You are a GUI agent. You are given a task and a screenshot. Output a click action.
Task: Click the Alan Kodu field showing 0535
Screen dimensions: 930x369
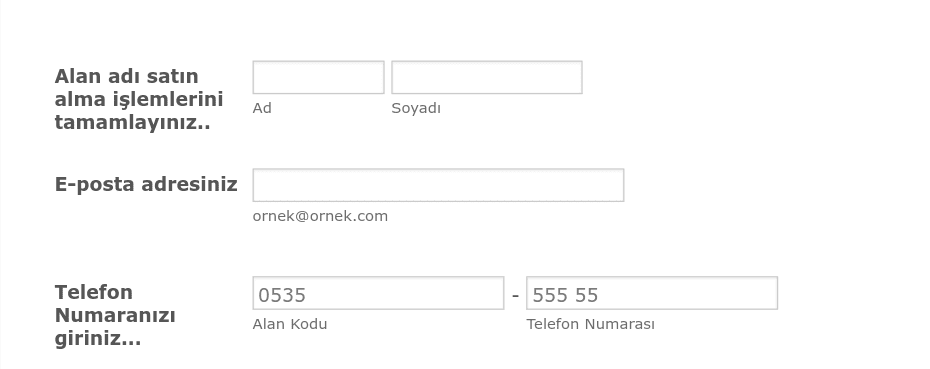[x=378, y=293]
